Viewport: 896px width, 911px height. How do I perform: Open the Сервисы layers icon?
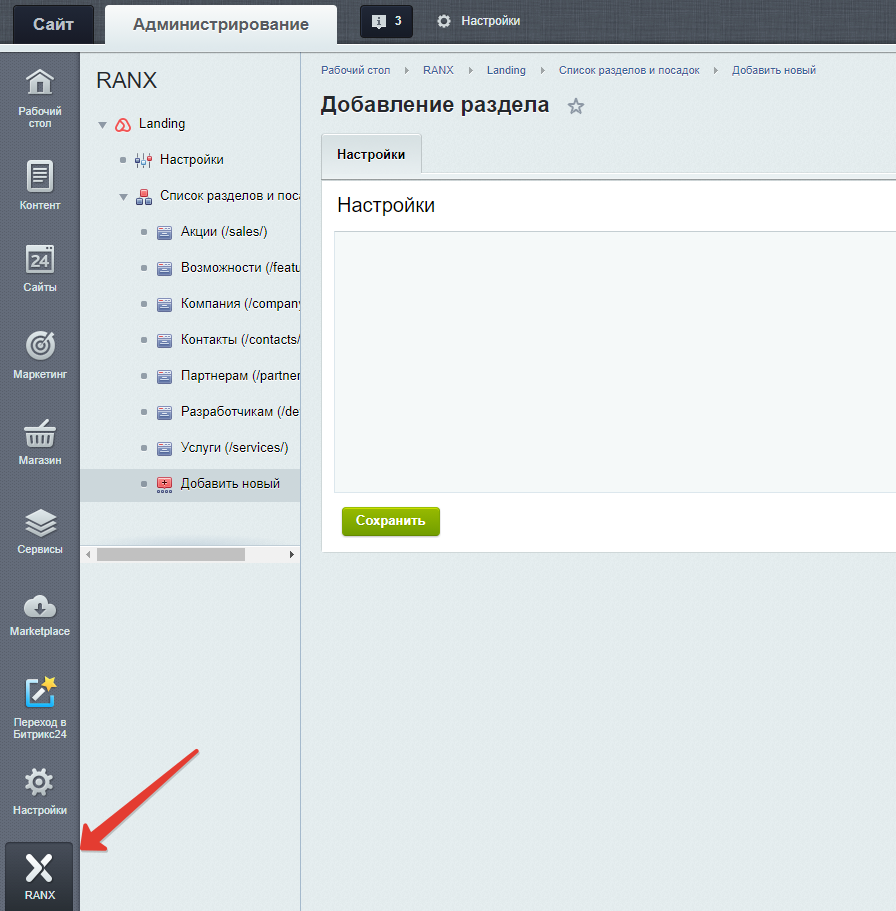click(x=40, y=522)
